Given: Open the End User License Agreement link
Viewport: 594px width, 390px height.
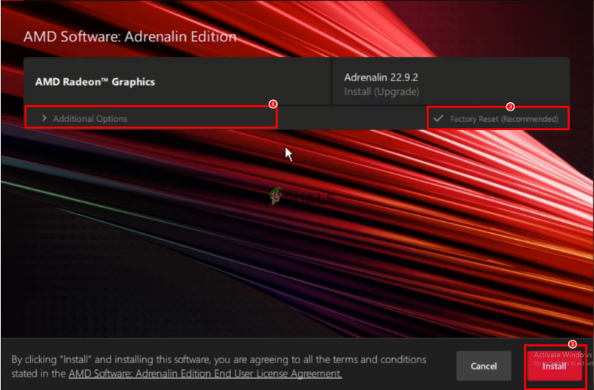Looking at the screenshot, I should (205, 373).
